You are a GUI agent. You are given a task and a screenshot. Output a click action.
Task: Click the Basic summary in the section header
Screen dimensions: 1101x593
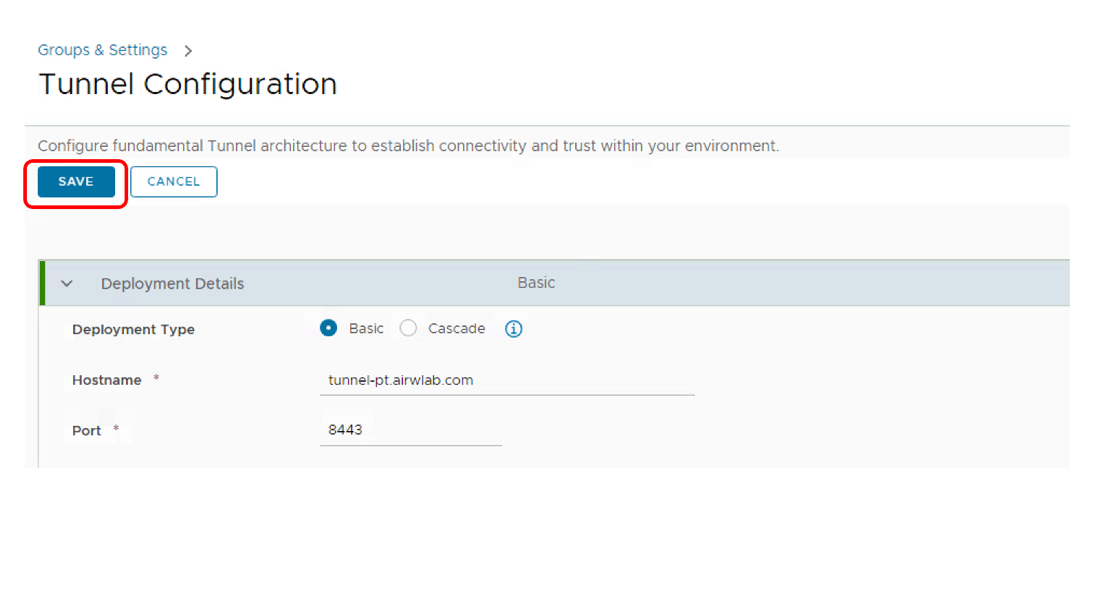(x=536, y=283)
